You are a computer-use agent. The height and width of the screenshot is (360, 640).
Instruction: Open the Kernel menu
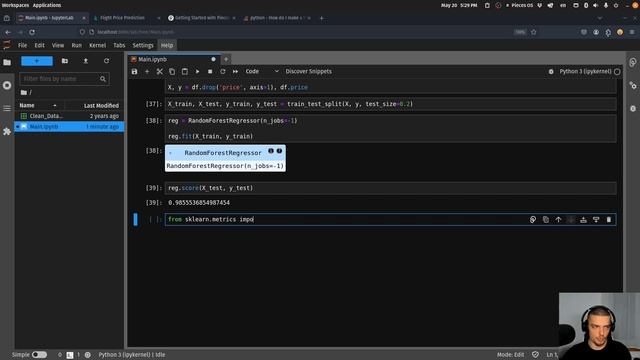[x=98, y=45]
